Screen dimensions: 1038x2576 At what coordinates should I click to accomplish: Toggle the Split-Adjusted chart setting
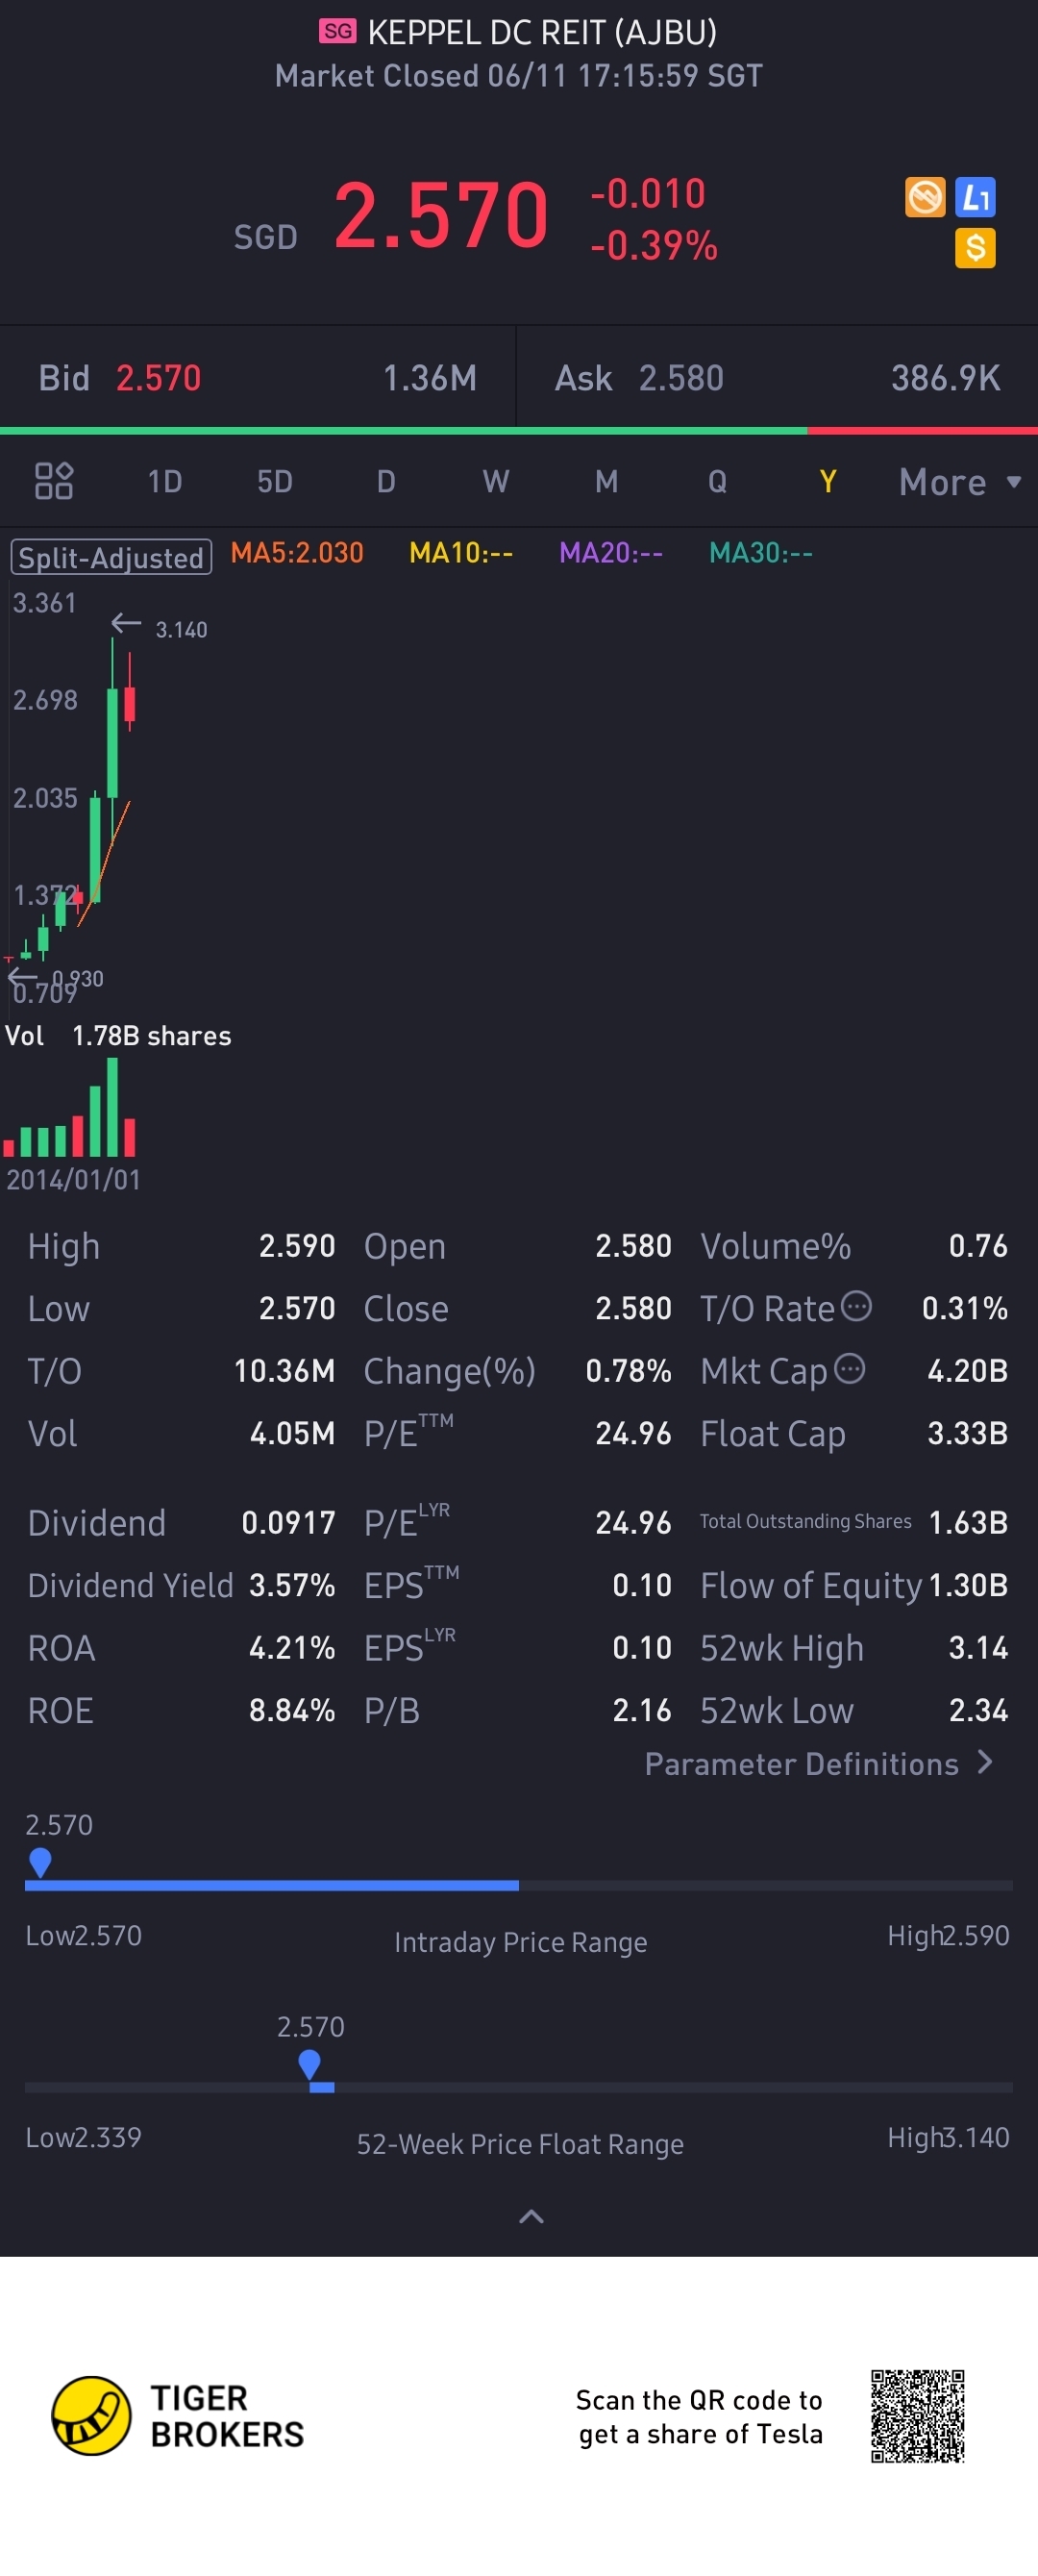111,557
